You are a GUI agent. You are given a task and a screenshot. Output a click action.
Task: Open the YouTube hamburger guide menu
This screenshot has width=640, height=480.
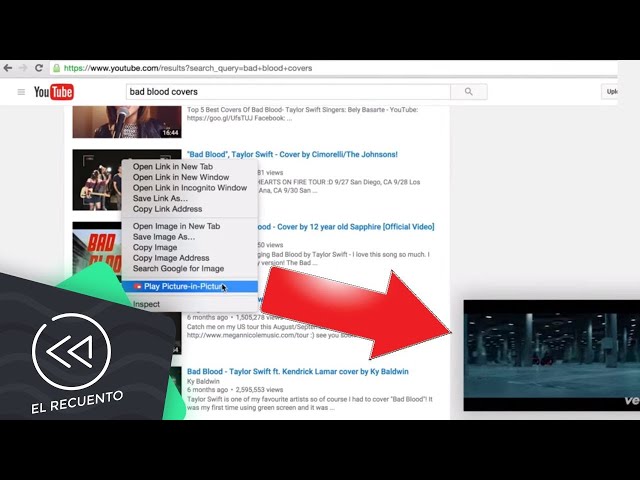pyautogui.click(x=21, y=92)
